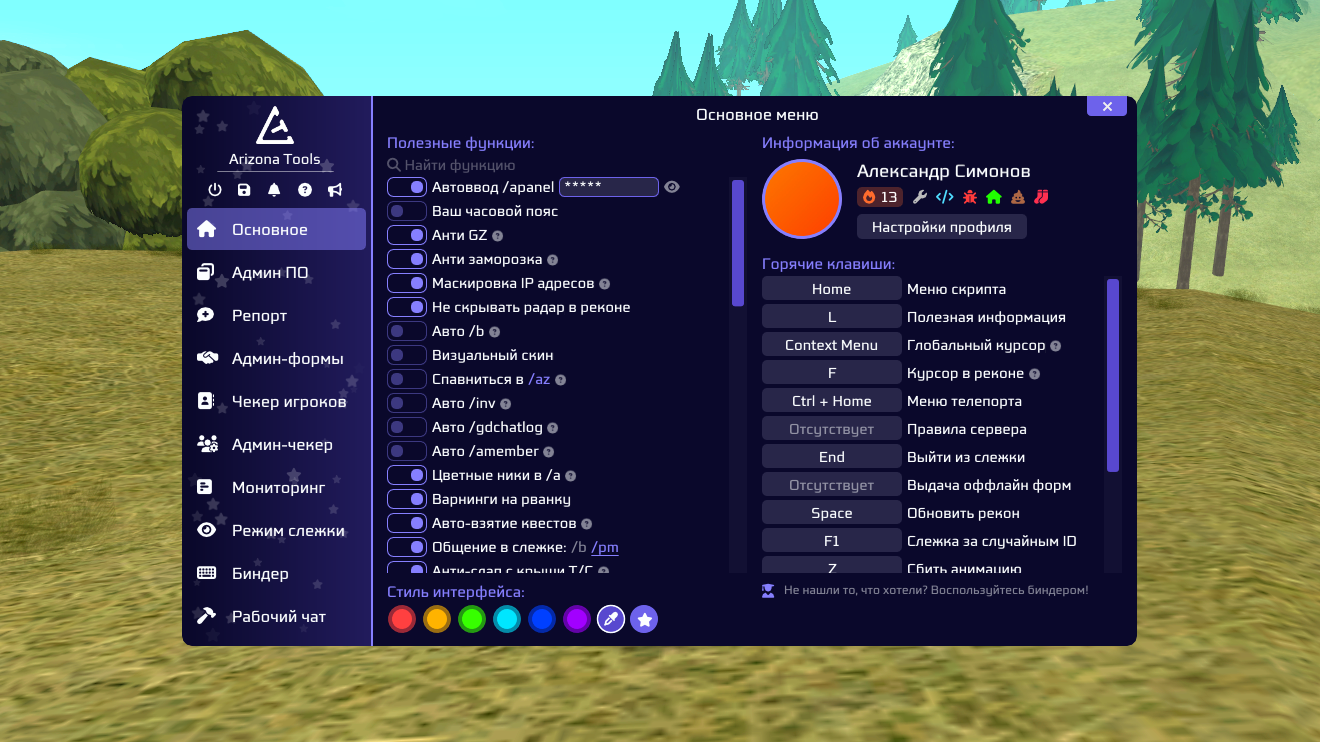The width and height of the screenshot is (1320, 742).
Task: Select the purple interface style swatch
Action: [x=576, y=620]
